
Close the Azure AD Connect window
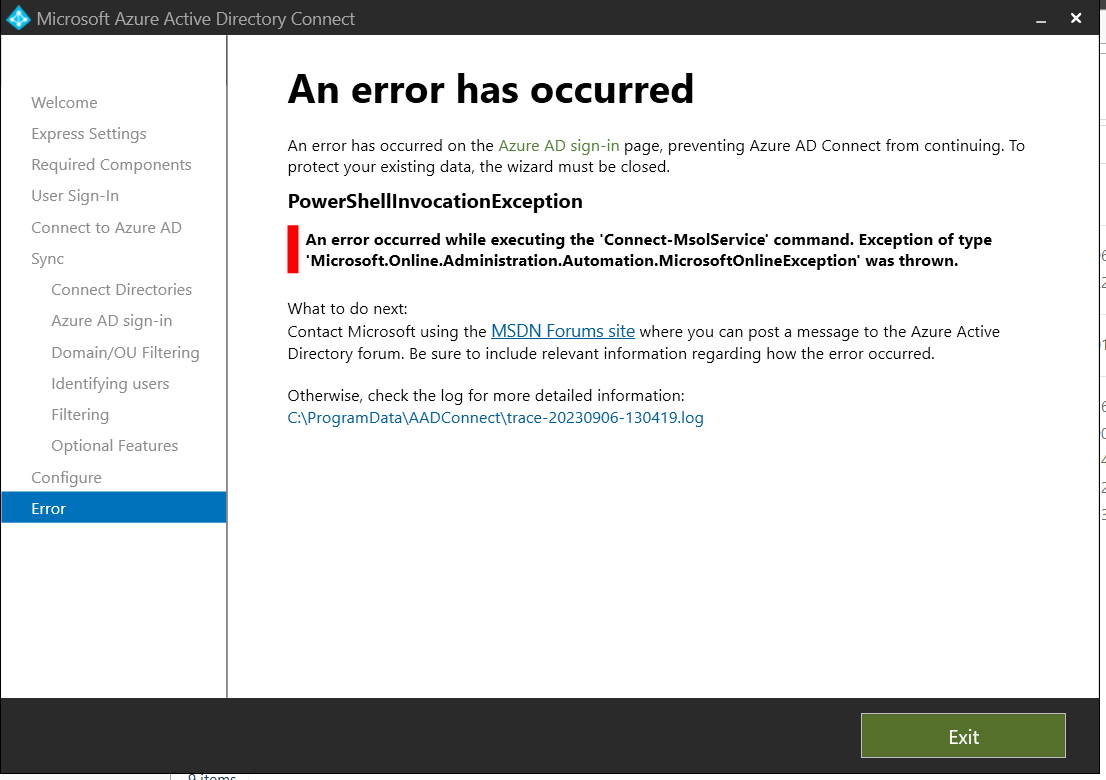1076,18
